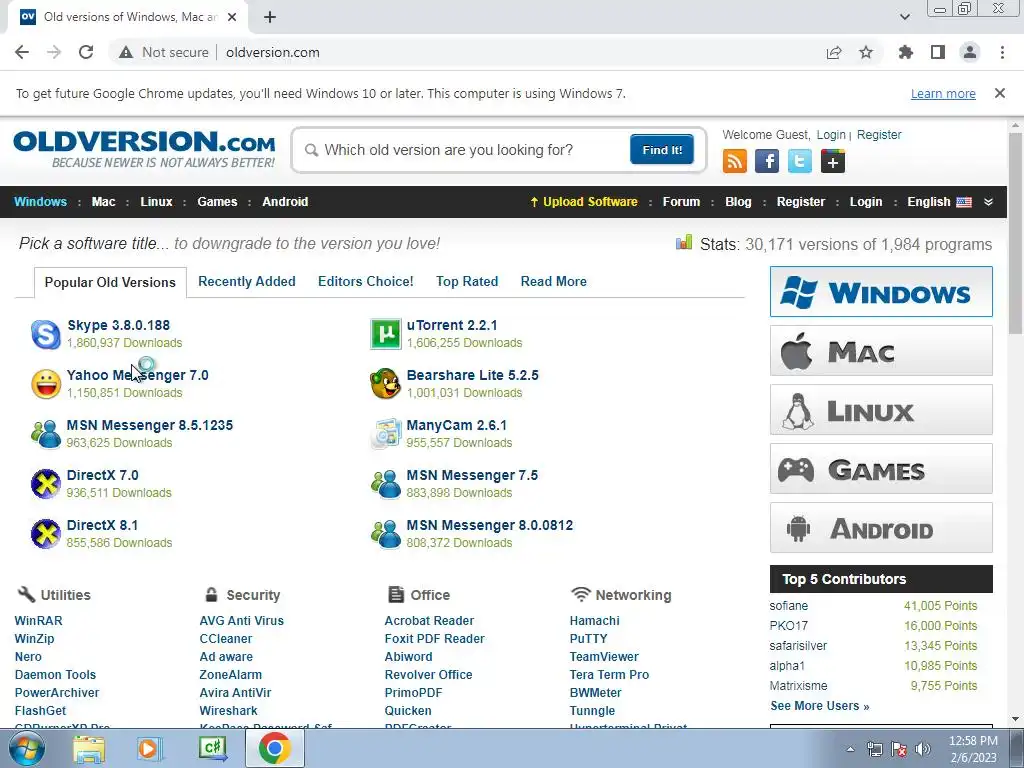Image resolution: width=1024 pixels, height=768 pixels.
Task: Click the RSS feed icon
Action: tap(735, 161)
